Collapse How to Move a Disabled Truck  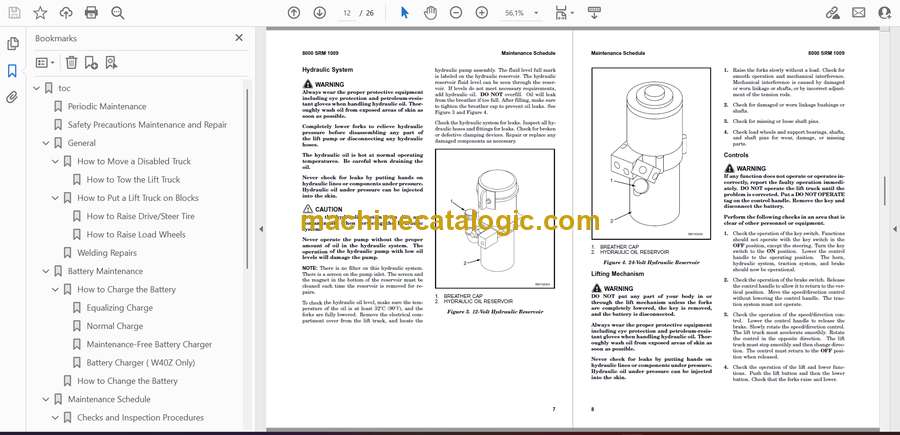(x=55, y=161)
